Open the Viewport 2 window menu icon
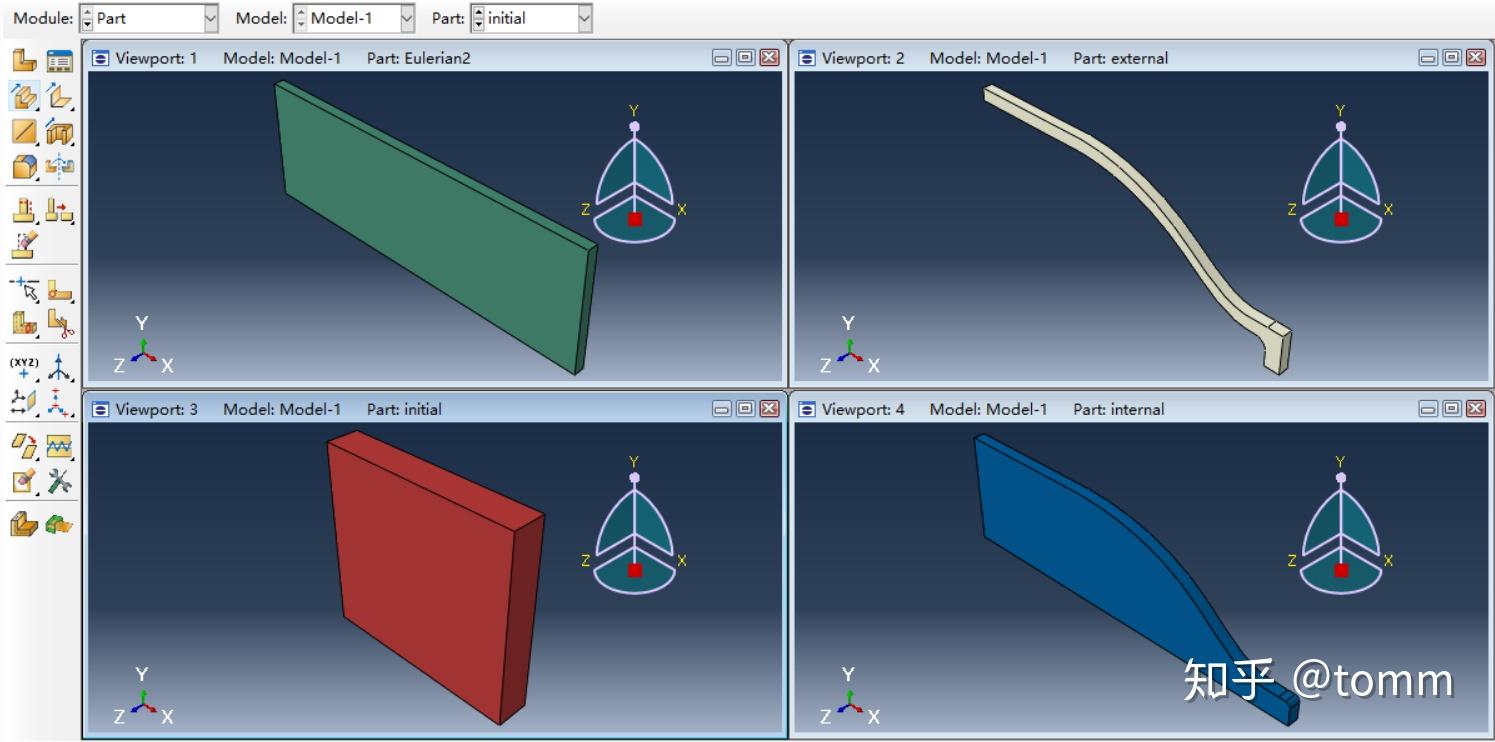Screen dimensions: 1495x742 (807, 58)
